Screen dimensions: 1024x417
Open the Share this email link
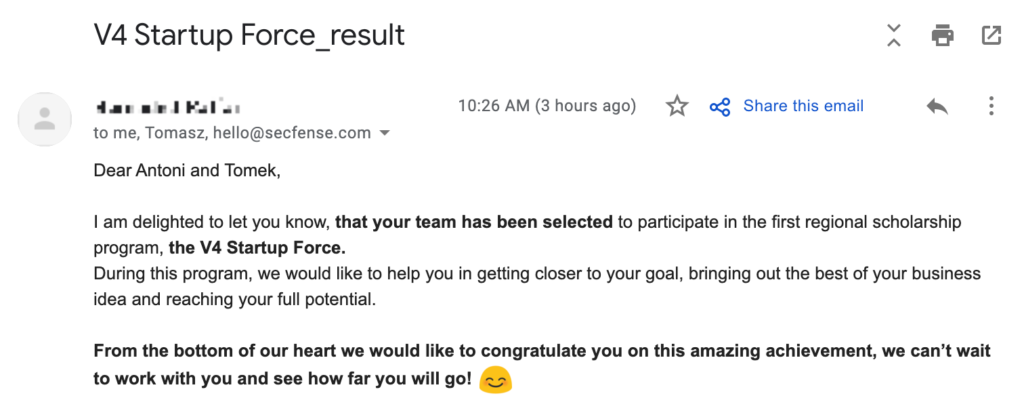click(803, 106)
